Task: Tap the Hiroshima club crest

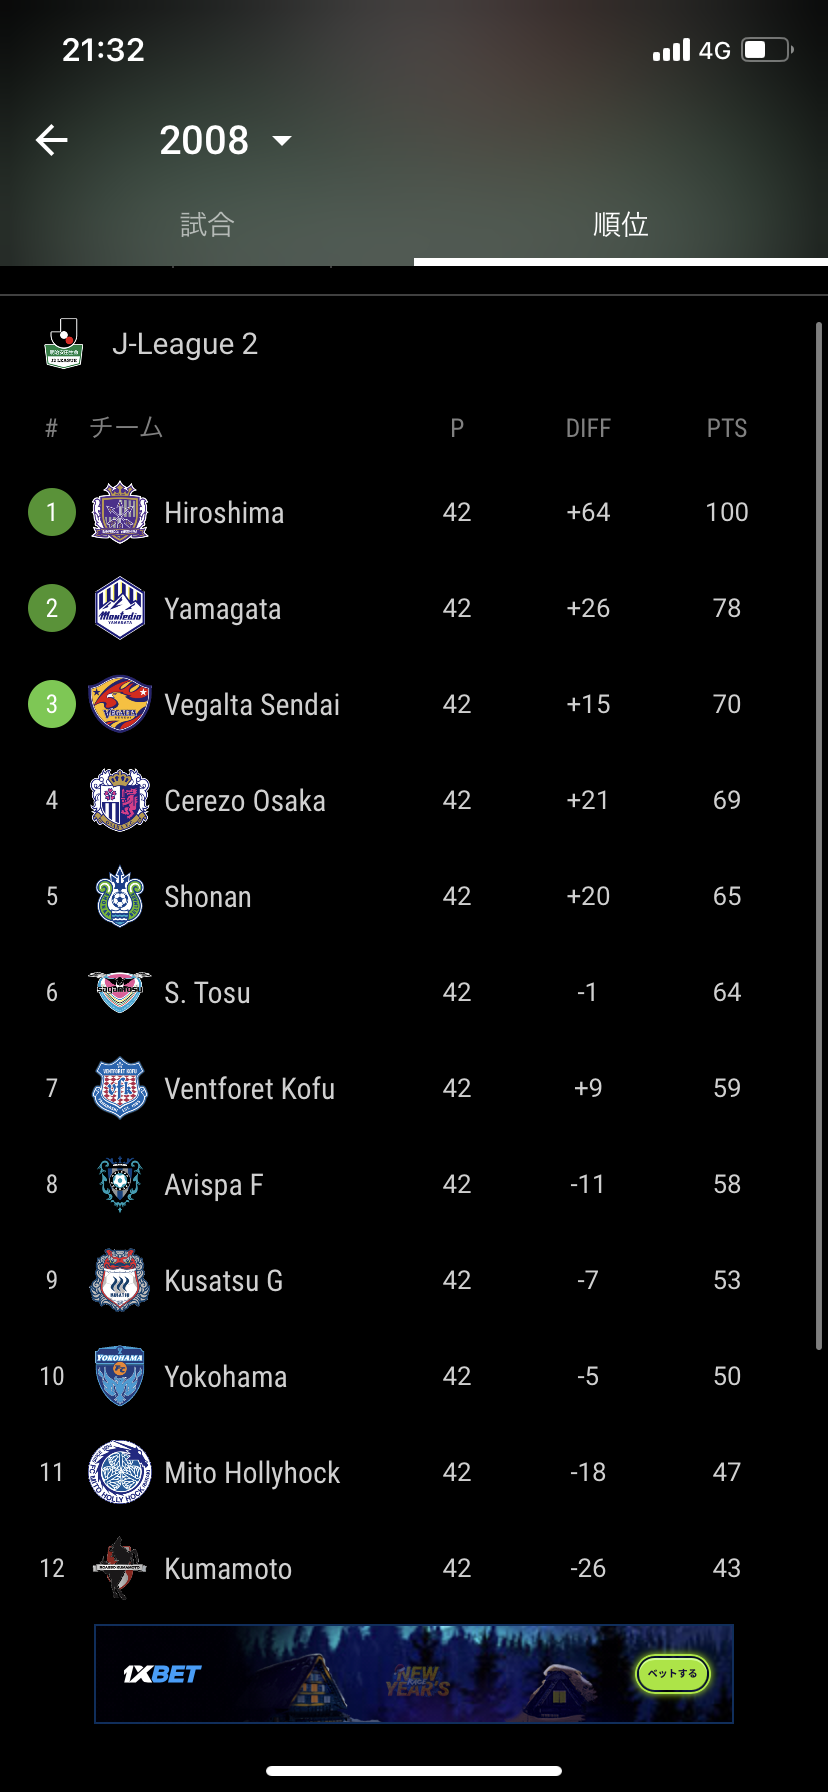Action: point(120,512)
